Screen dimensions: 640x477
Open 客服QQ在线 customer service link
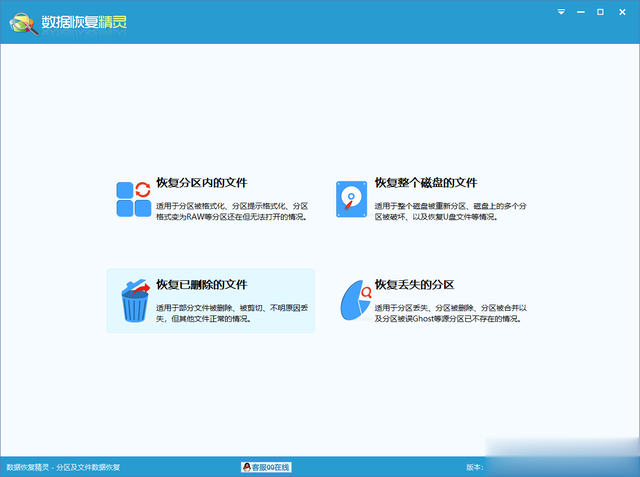266,467
